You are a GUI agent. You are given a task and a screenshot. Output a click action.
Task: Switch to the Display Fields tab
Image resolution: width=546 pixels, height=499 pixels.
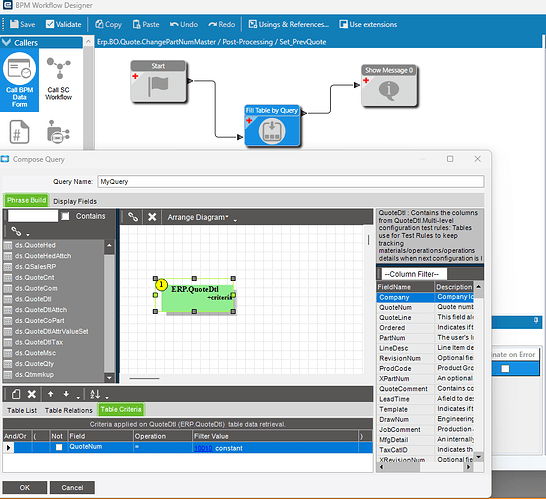(x=75, y=201)
